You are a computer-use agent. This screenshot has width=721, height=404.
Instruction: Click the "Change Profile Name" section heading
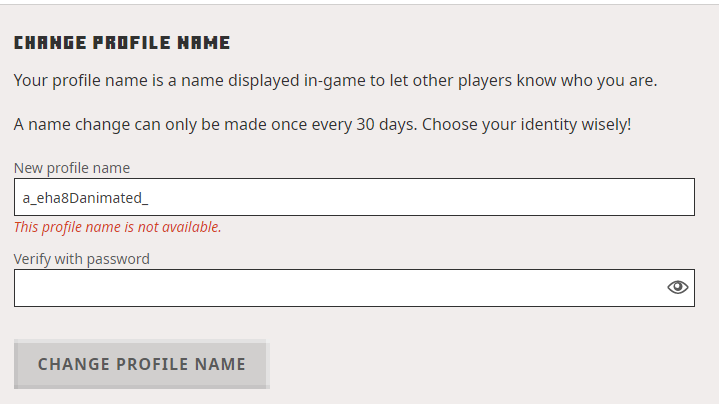(x=122, y=43)
